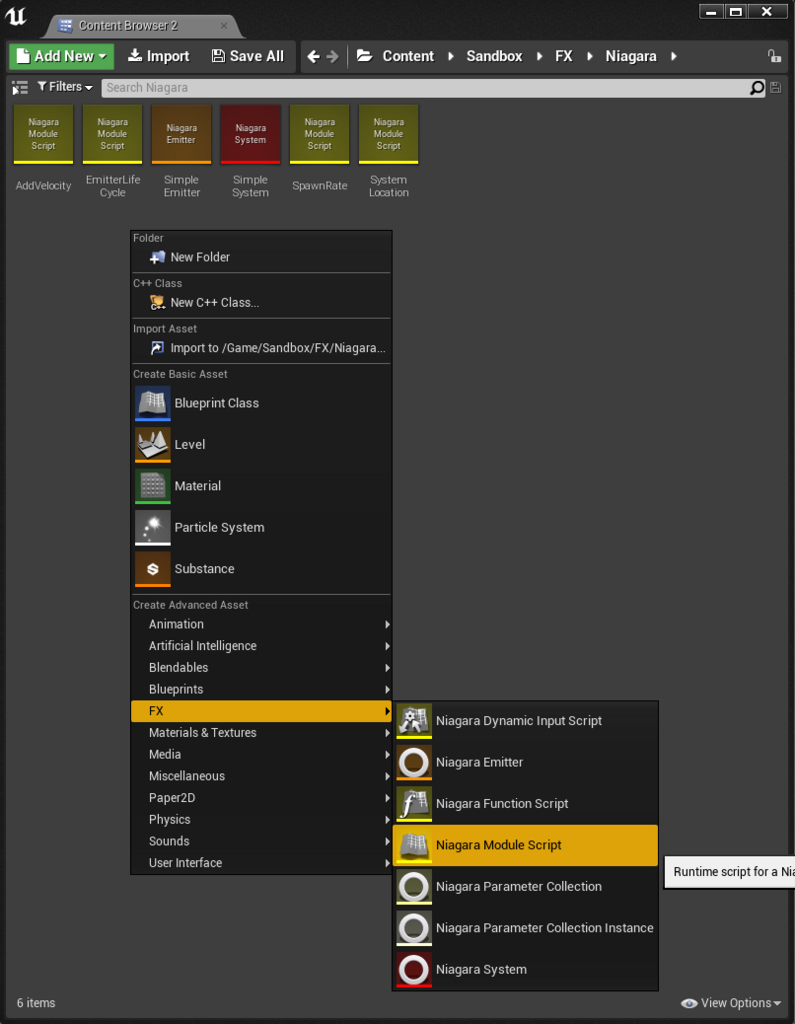
Task: Expand arrow after Sandbox breadcrumb
Action: (540, 56)
